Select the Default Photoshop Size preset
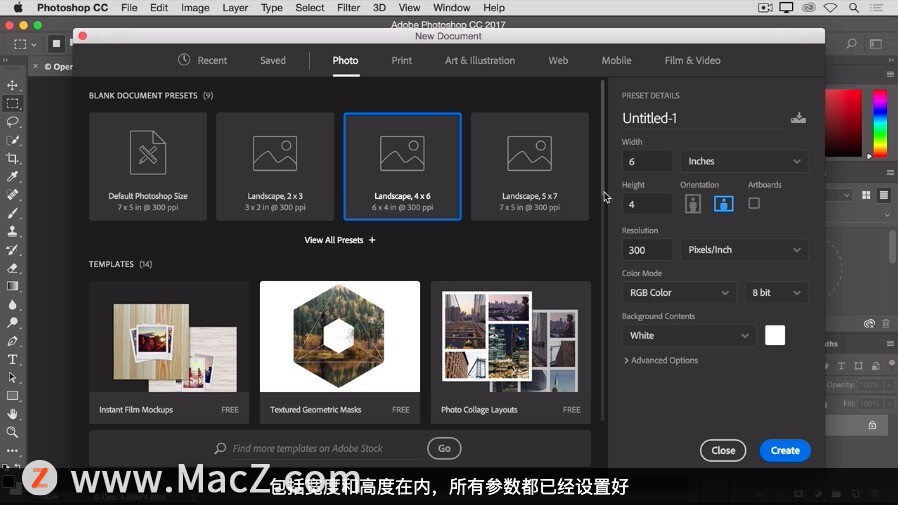This screenshot has height=505, width=898. [148, 167]
